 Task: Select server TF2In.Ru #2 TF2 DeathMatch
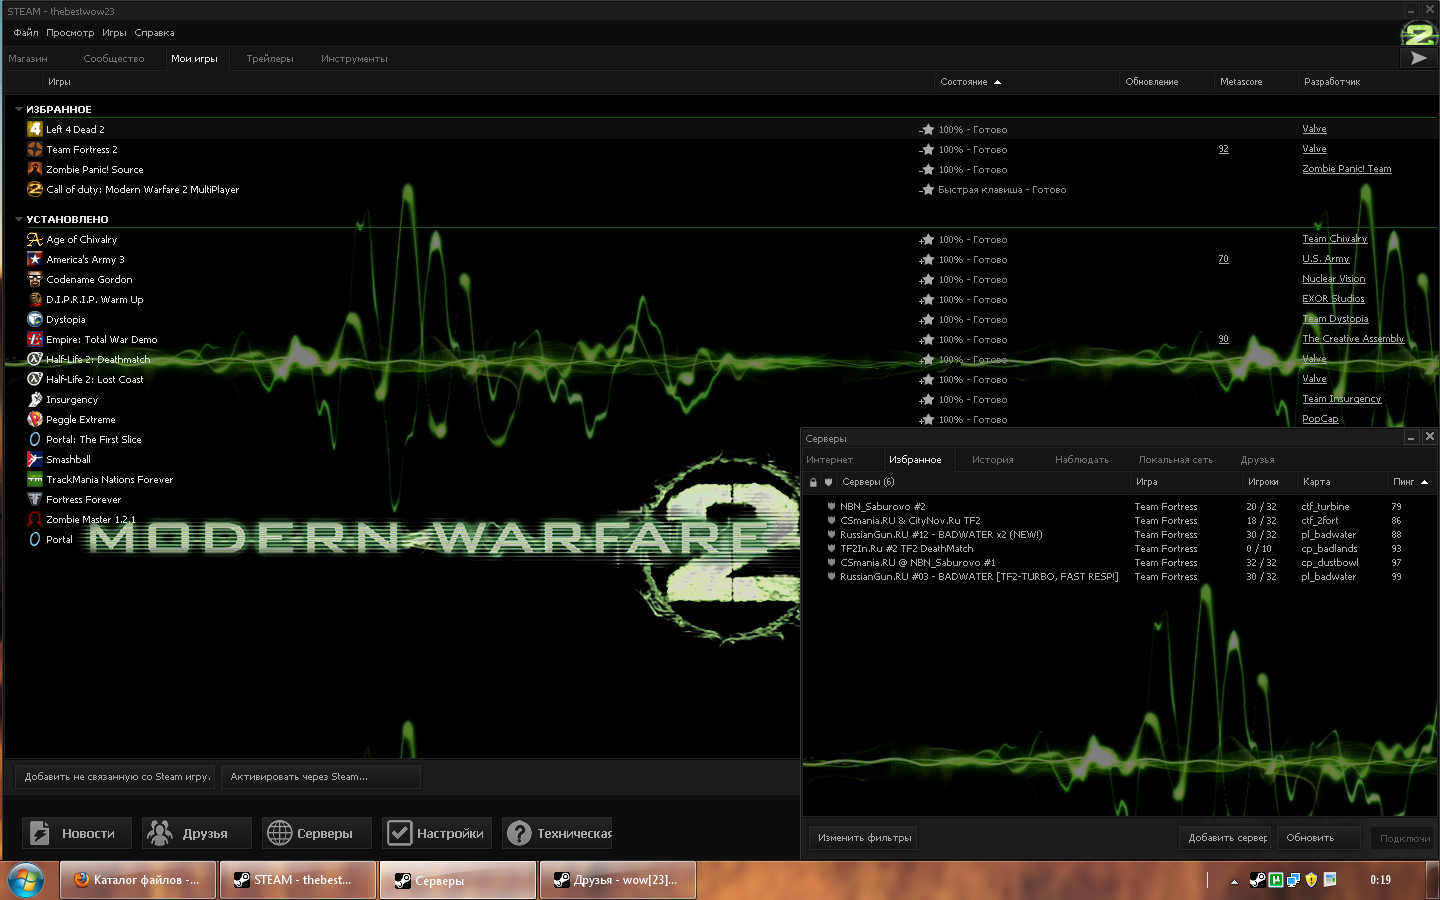pos(1118,549)
